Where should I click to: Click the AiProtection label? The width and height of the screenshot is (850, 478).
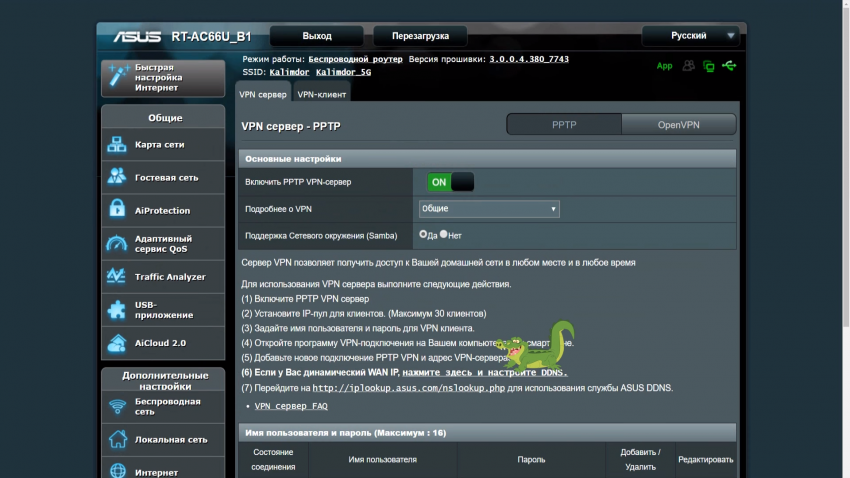pos(163,211)
